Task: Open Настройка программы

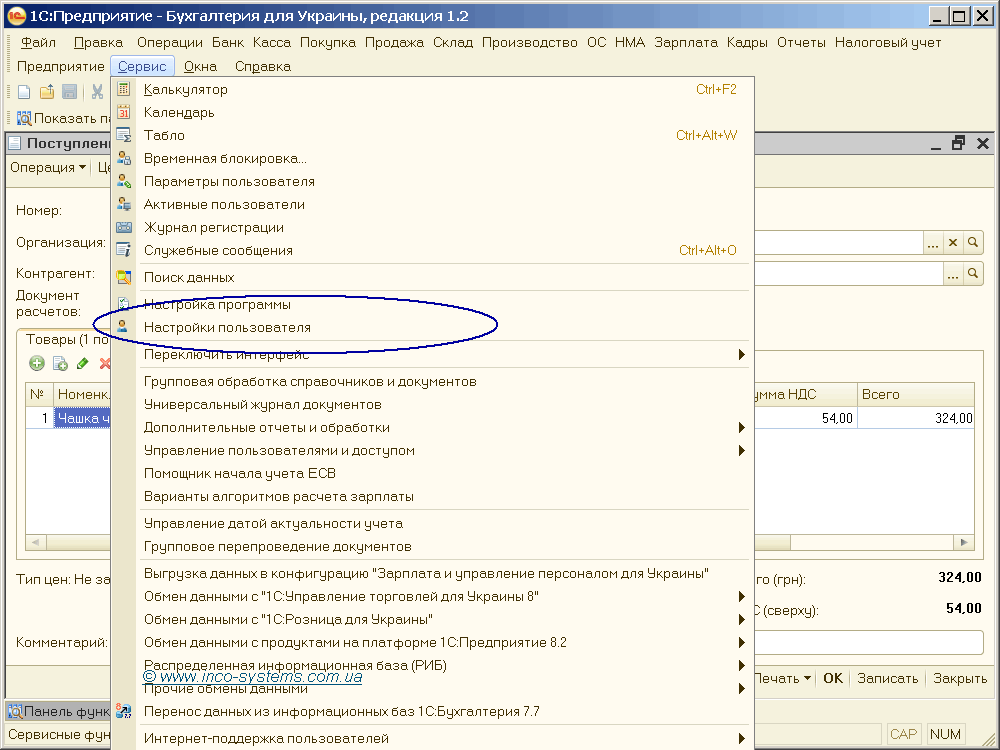Action: pos(433,304)
